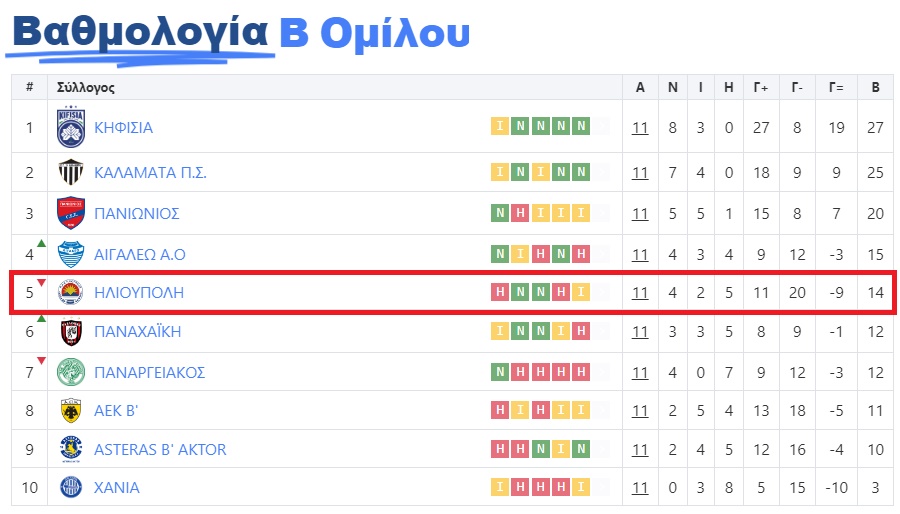Image resolution: width=900 pixels, height=514 pixels.
Task: Click the ΠΑΝΙΩΝΙΟΣ red and blue crest
Action: 71,213
